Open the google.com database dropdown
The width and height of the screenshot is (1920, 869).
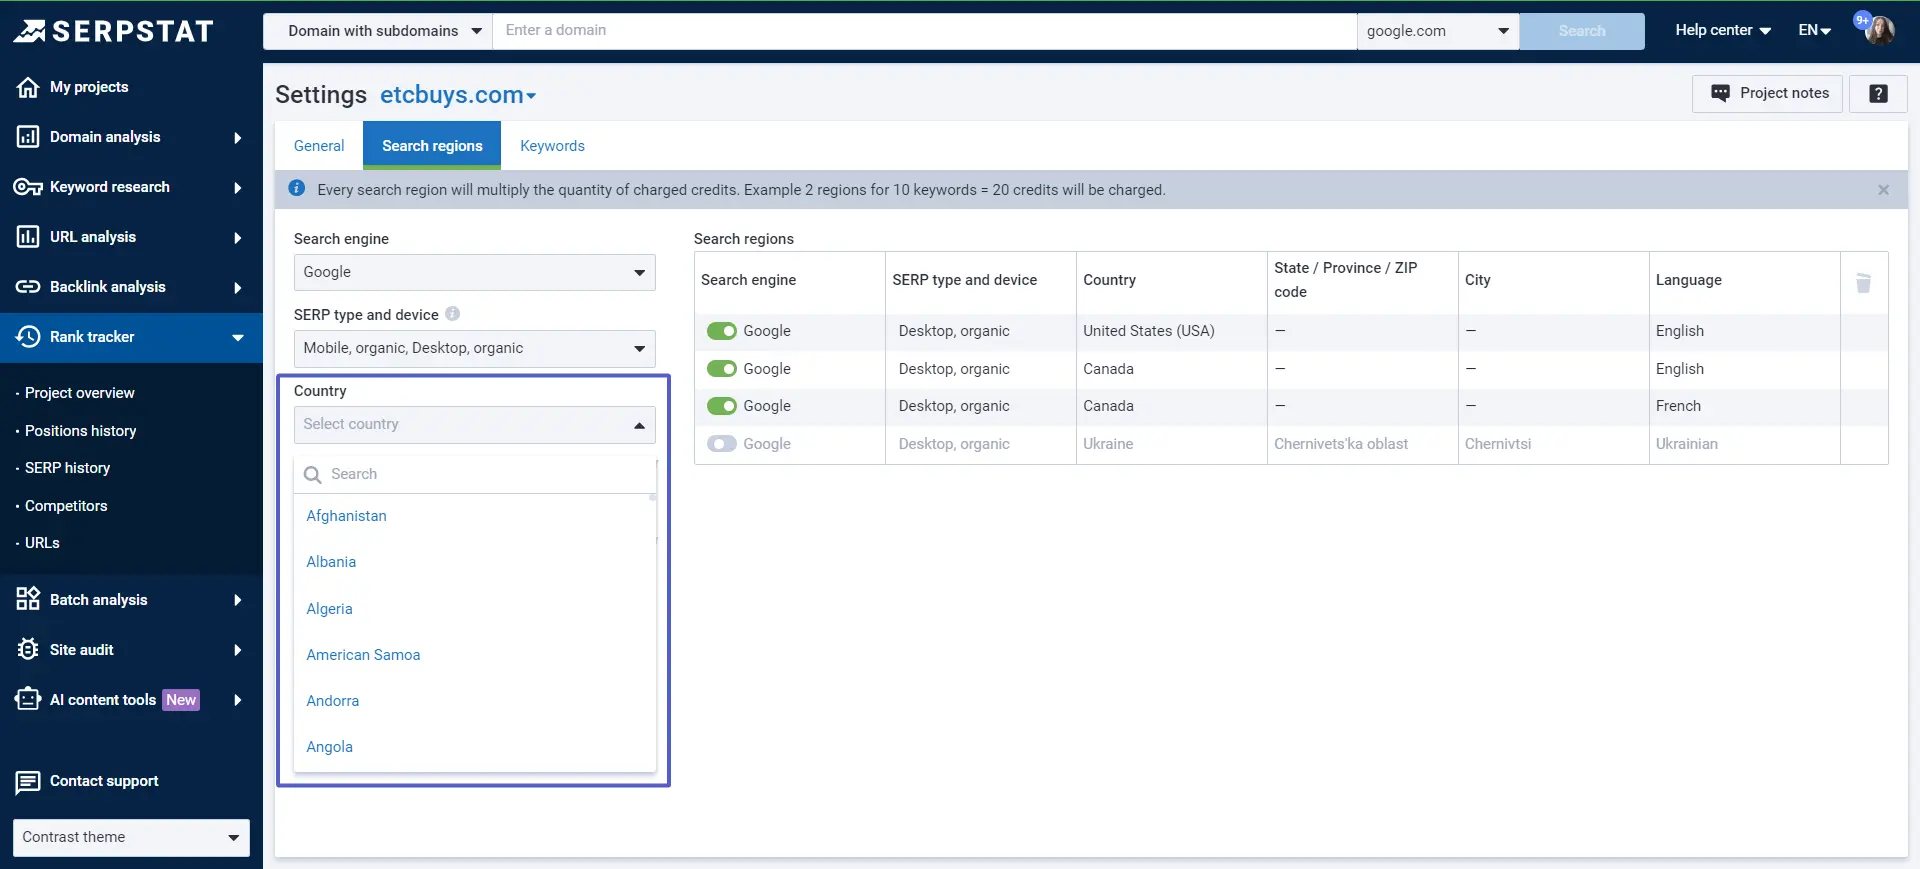1438,31
